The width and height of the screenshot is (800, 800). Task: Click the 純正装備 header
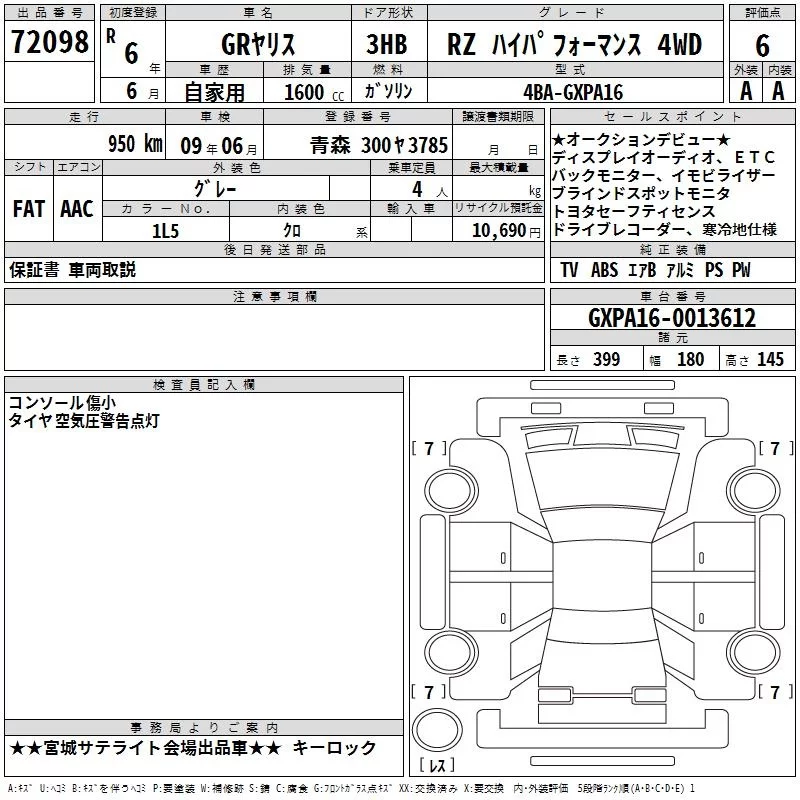coord(672,249)
